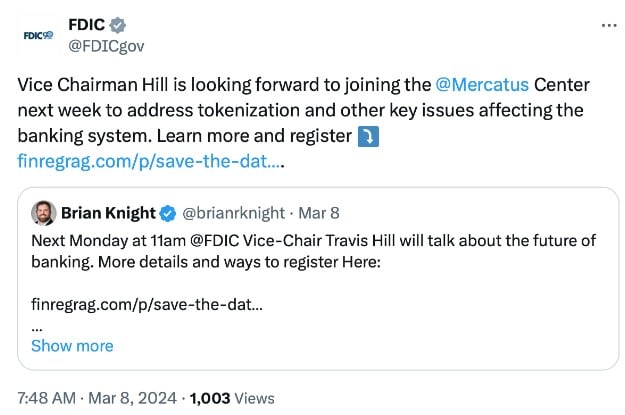
Task: Open the @brianrknight handle
Action: (230, 213)
